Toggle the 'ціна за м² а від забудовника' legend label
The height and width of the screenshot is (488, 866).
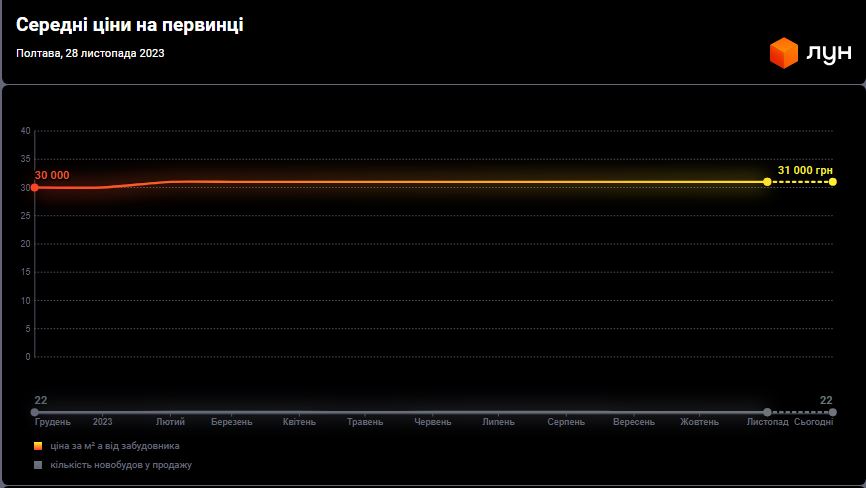pos(115,446)
